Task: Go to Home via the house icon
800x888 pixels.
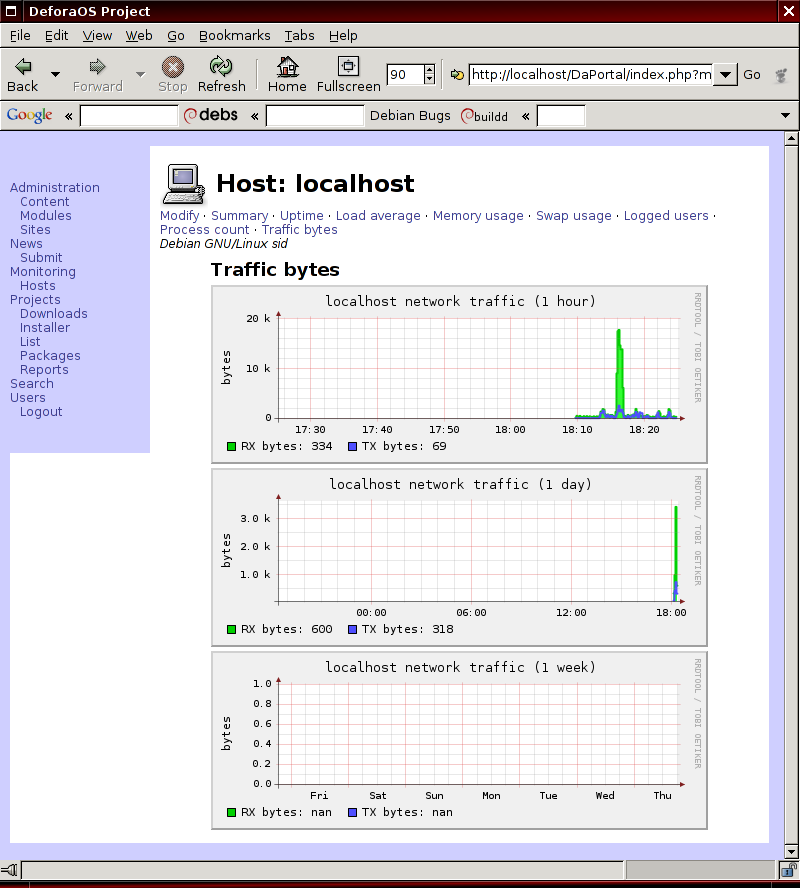Action: (x=287, y=67)
